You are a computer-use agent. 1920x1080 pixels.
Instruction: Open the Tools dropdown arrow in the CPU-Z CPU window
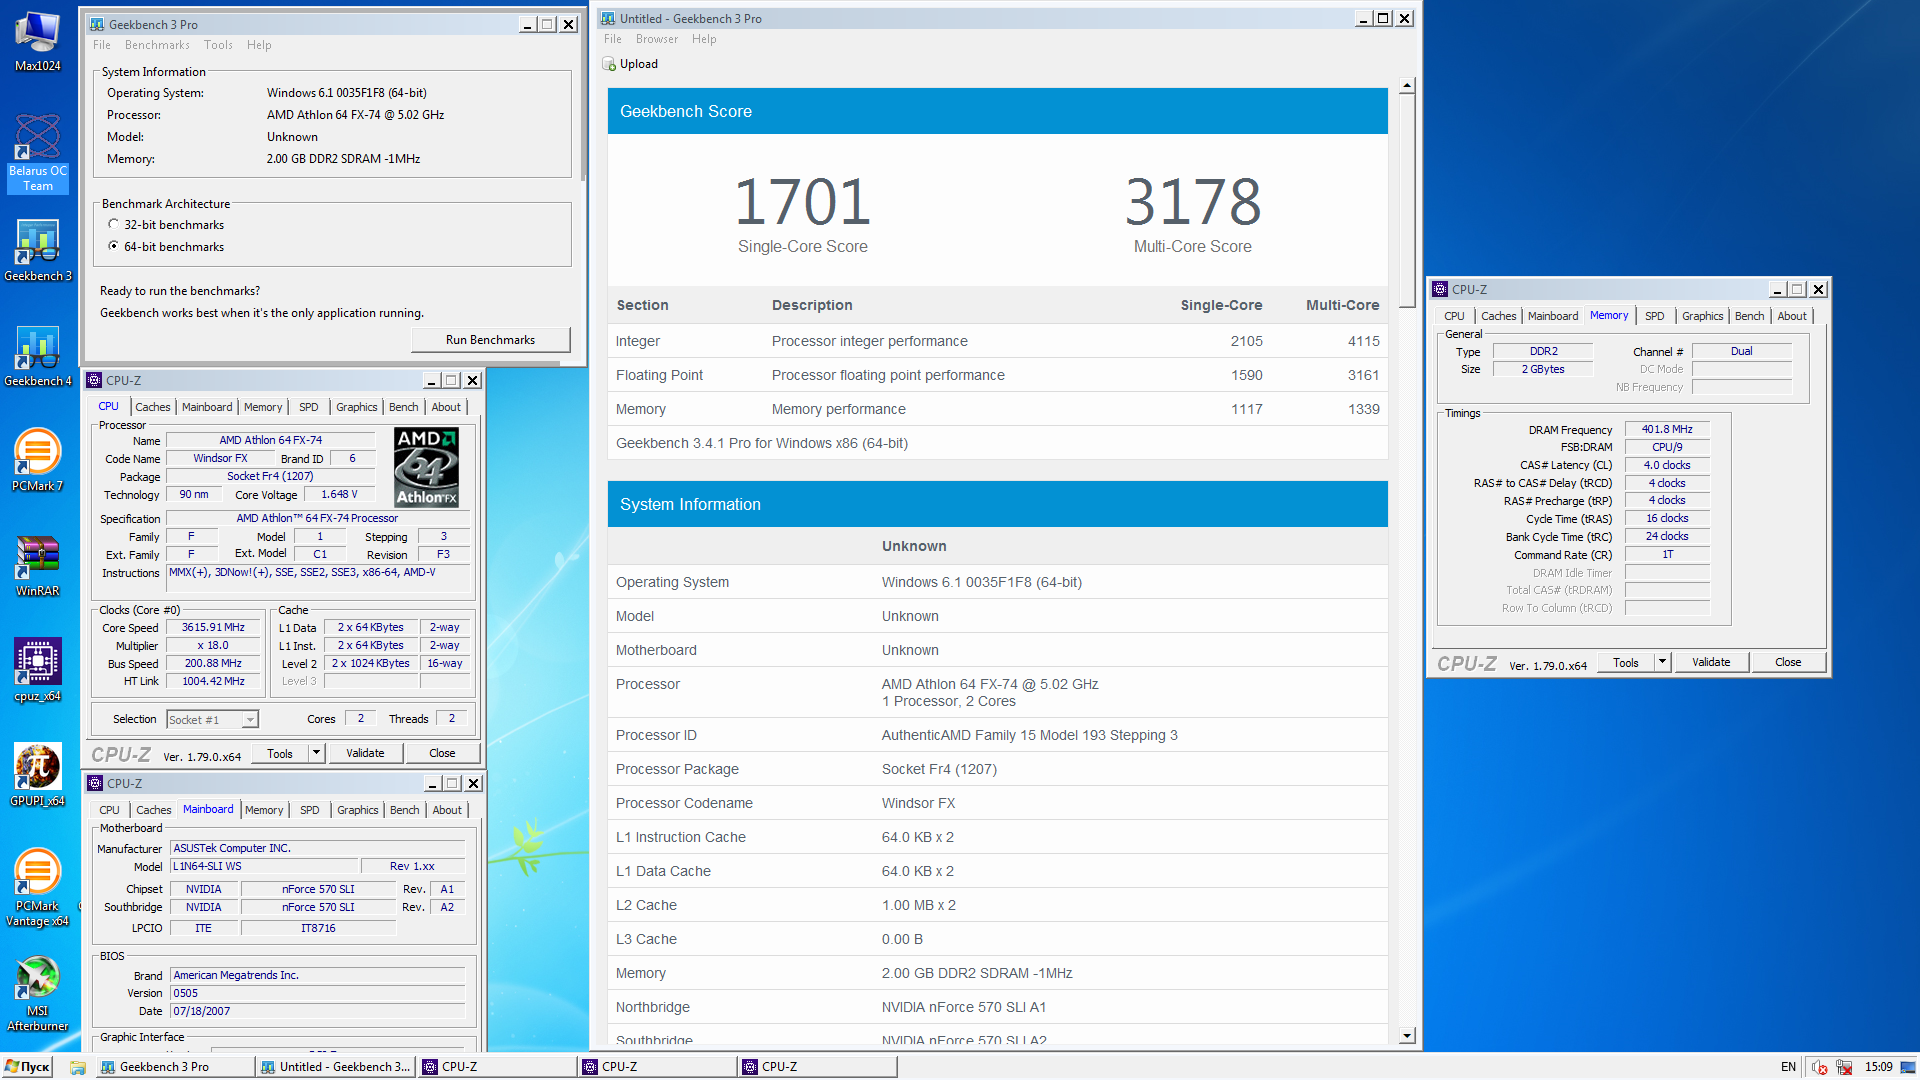316,753
